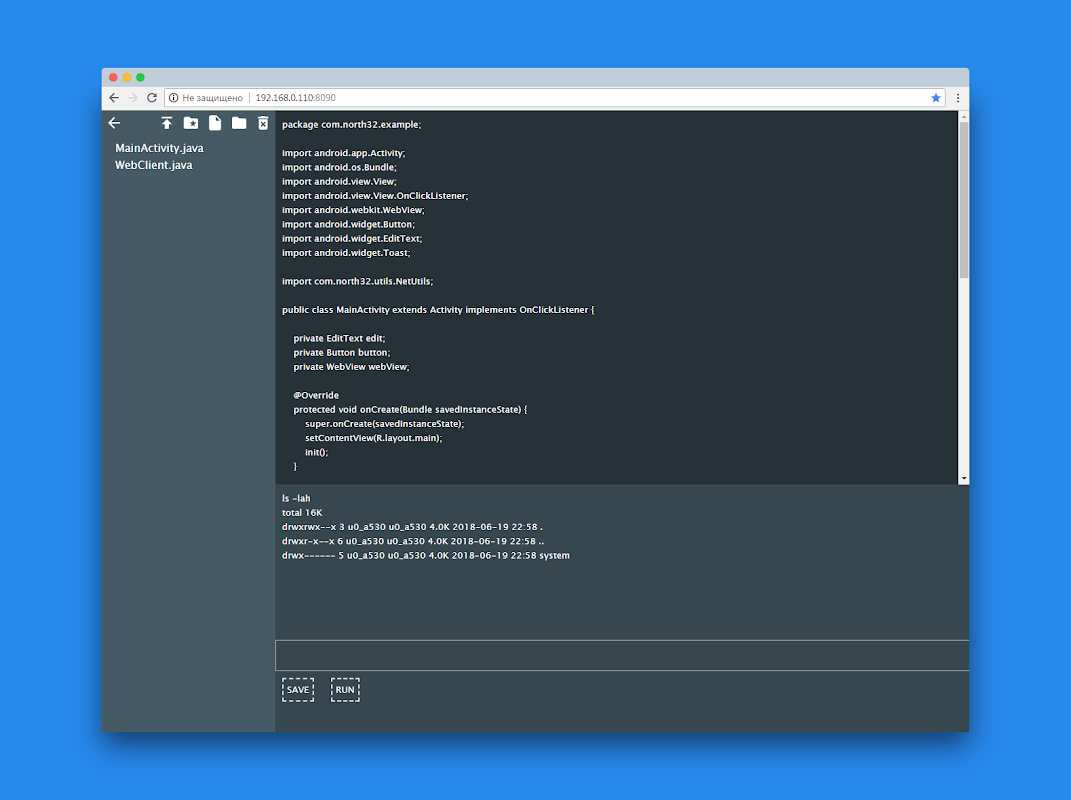1071x800 pixels.
Task: Click the 'setContentView(R.layout.main);' line
Action: (x=374, y=439)
